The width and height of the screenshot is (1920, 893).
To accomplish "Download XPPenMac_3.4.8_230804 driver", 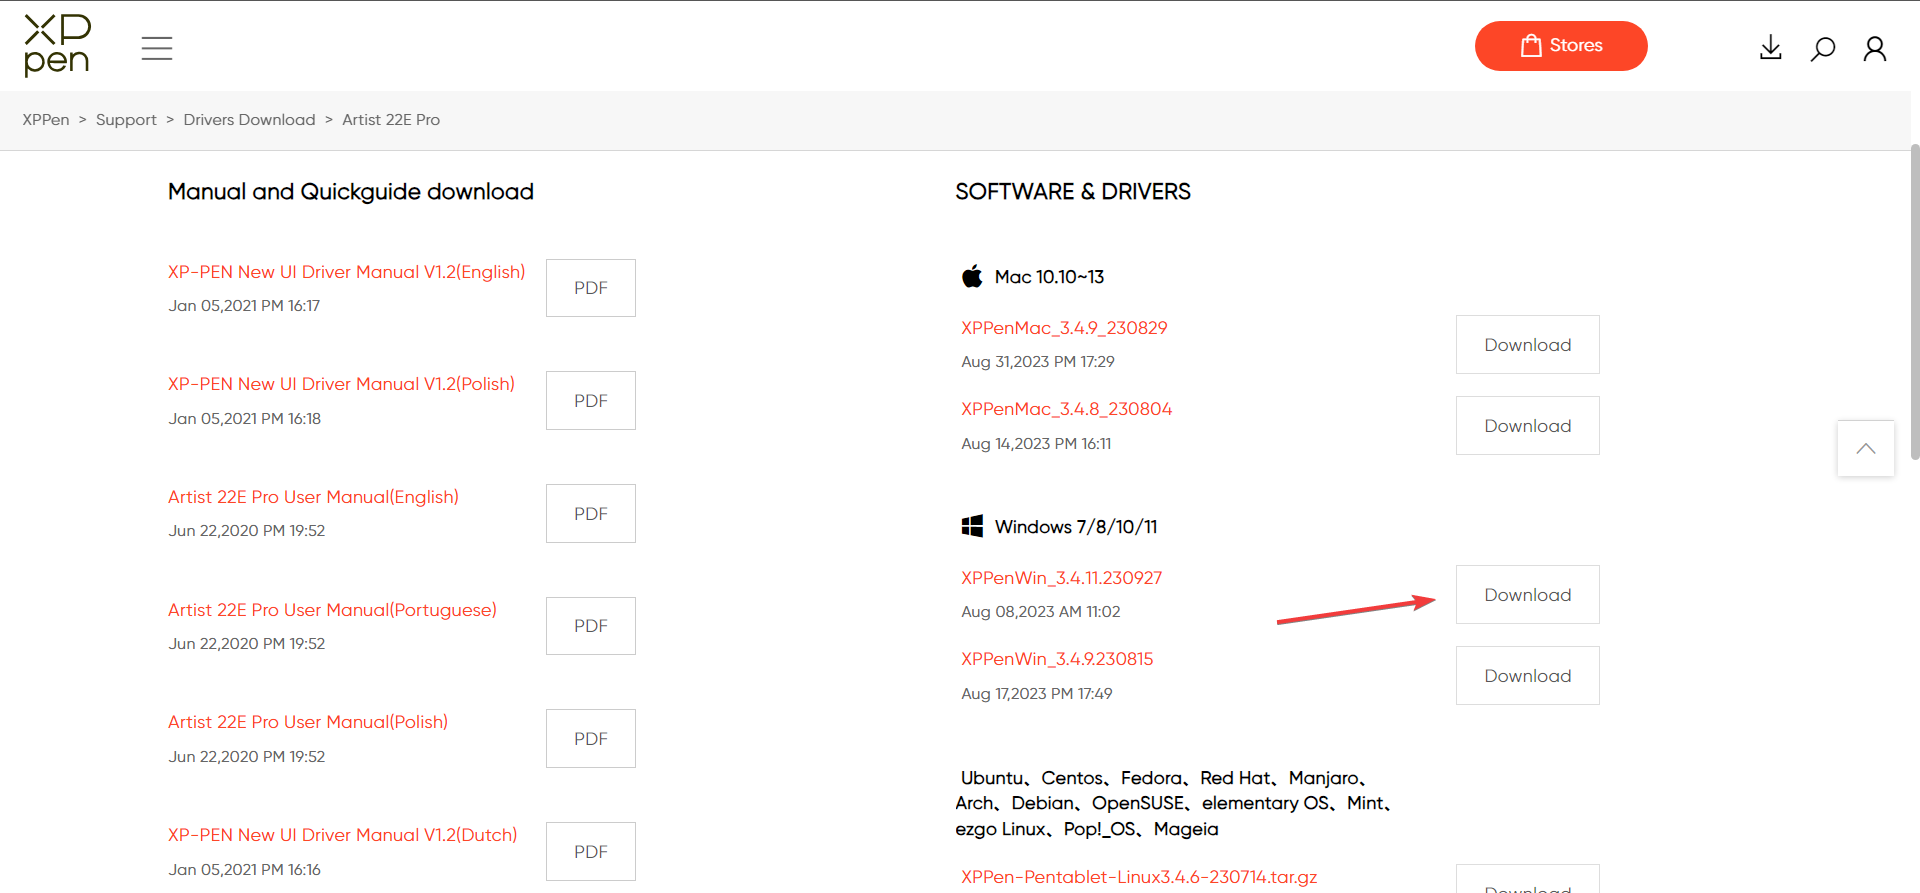I will coord(1527,426).
